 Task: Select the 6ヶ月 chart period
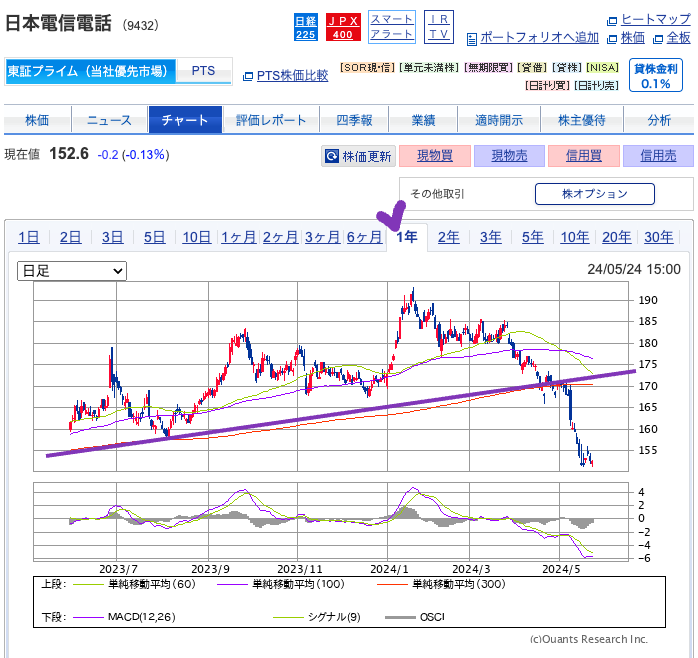[365, 237]
